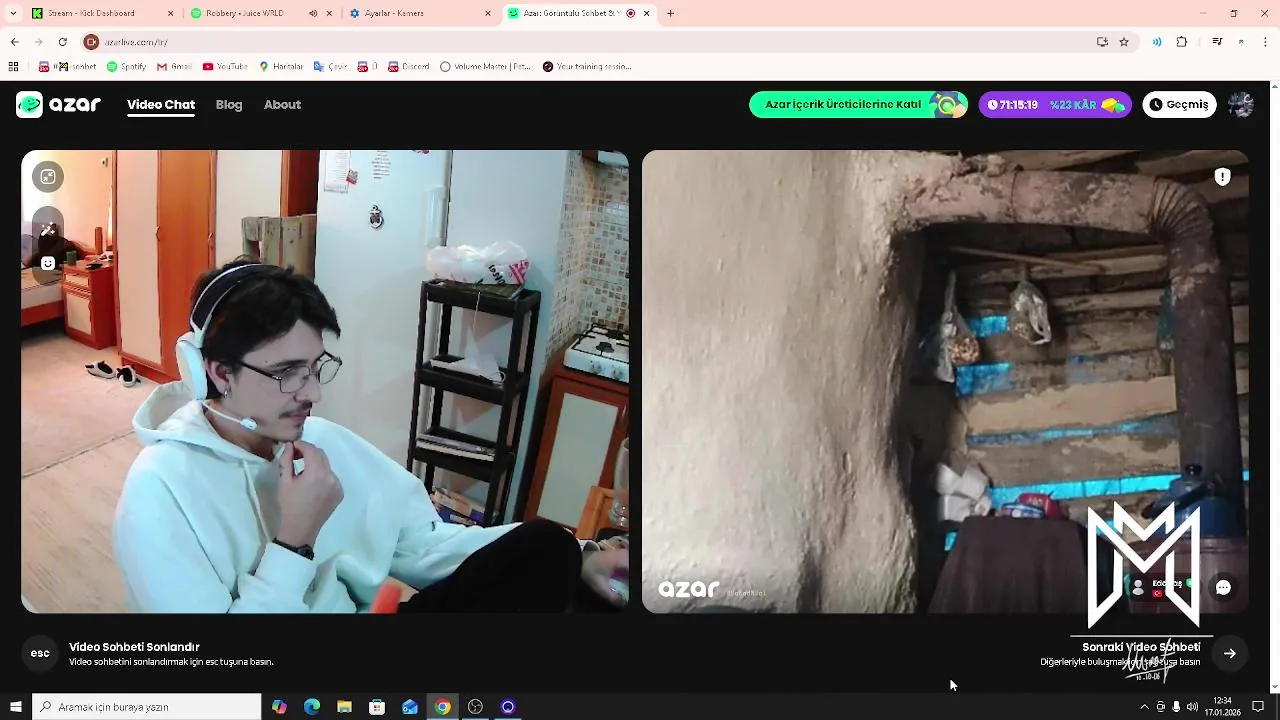Open the Spotify bookmark

click(x=126, y=67)
